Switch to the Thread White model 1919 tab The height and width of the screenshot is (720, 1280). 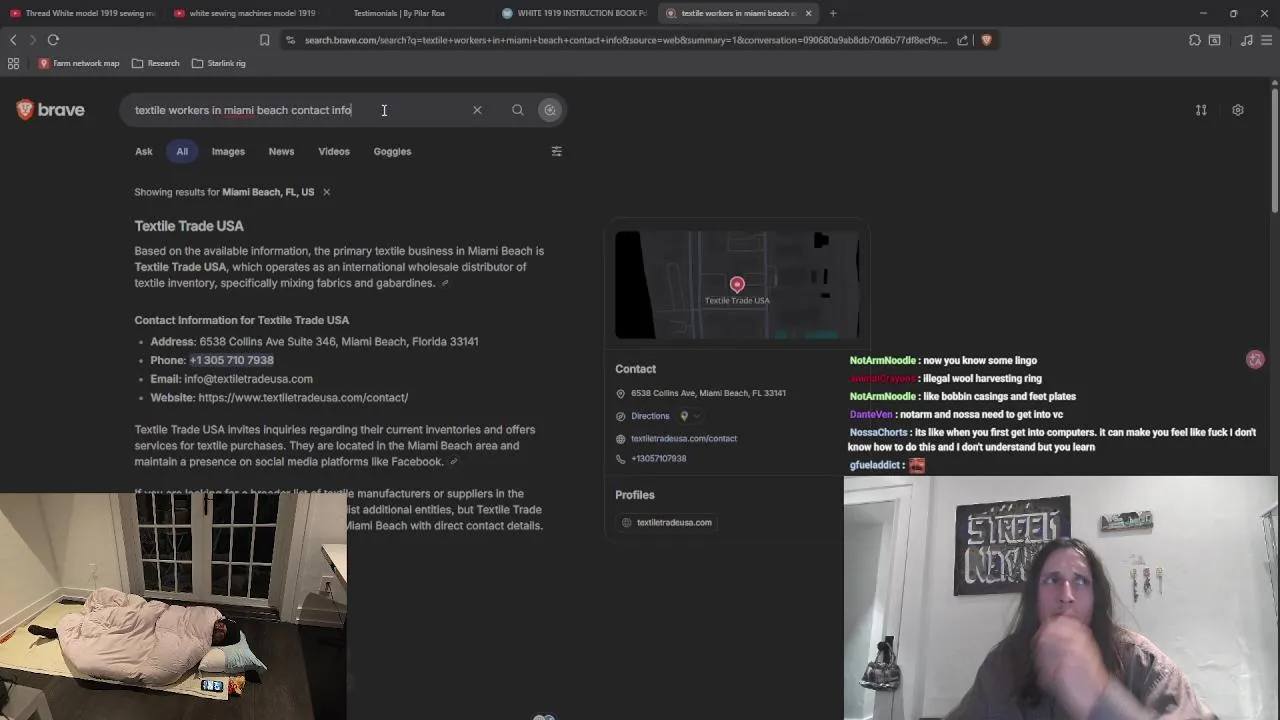tap(82, 13)
